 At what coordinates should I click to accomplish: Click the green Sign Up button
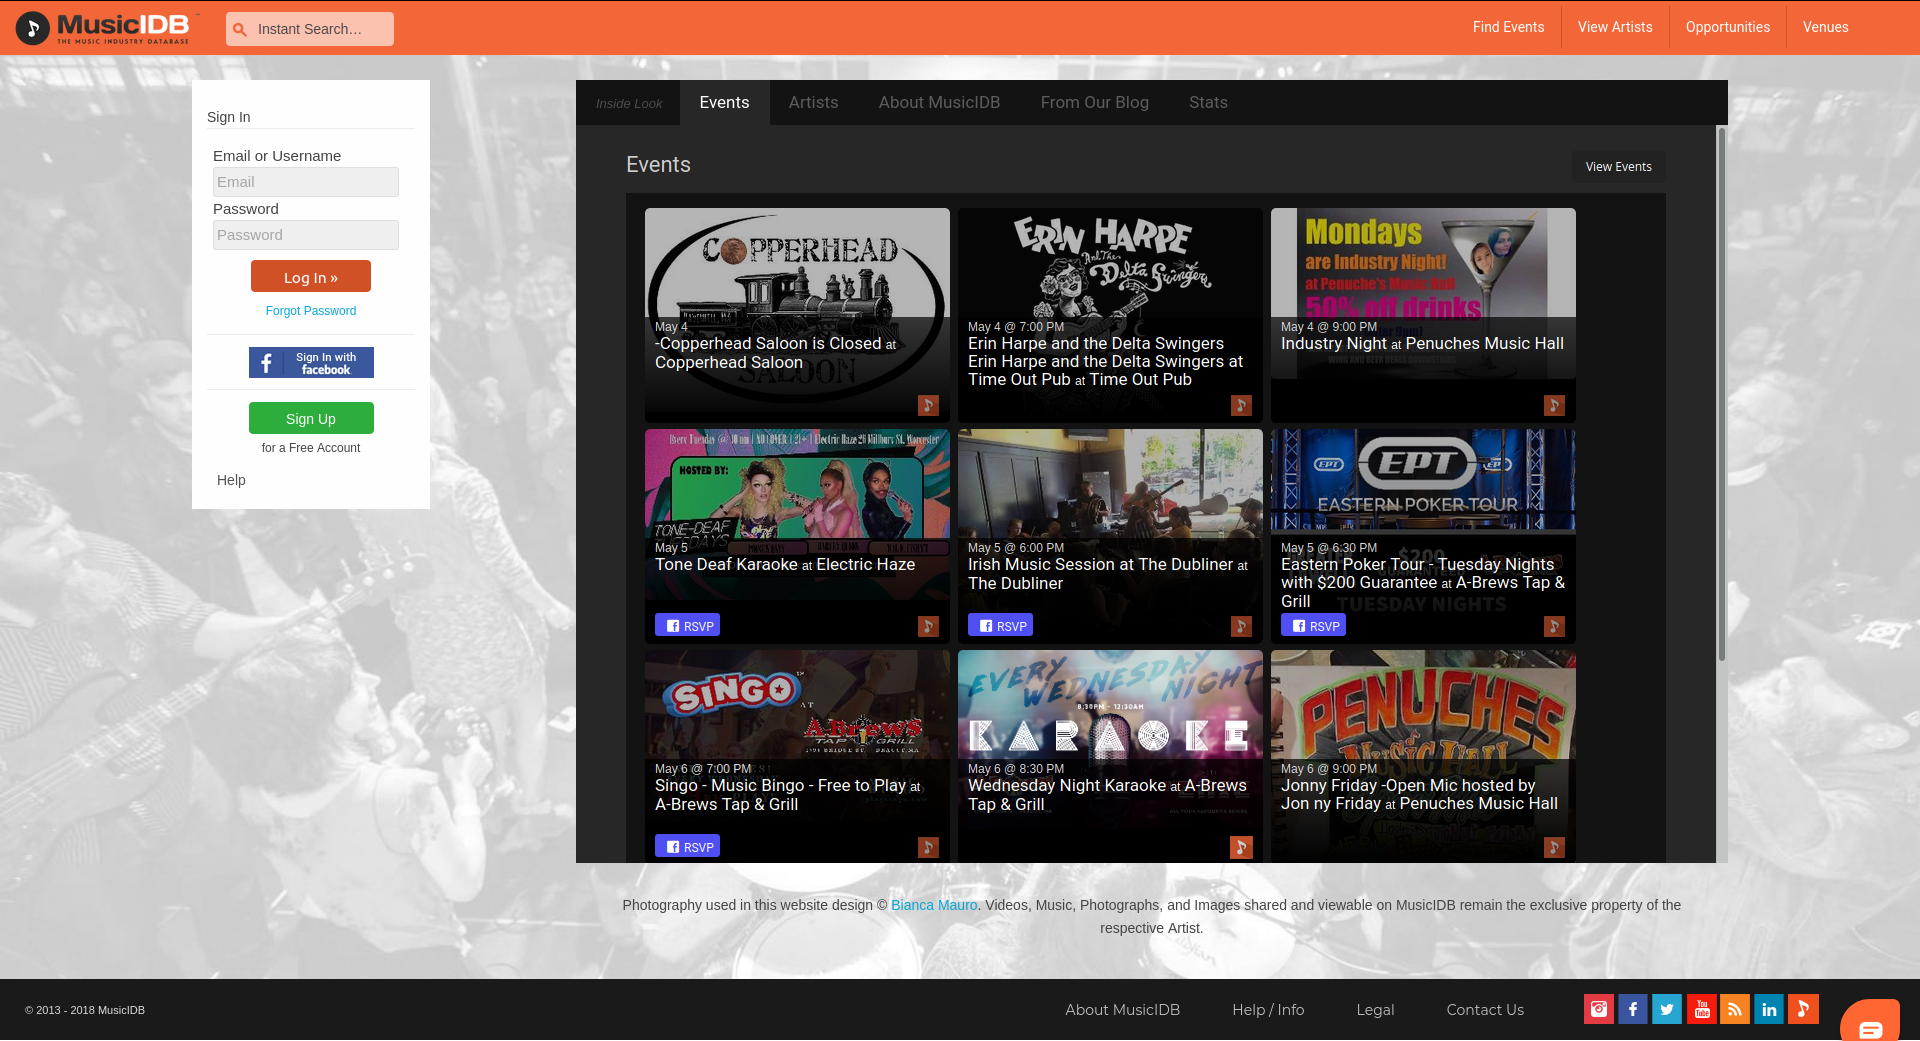coord(311,418)
